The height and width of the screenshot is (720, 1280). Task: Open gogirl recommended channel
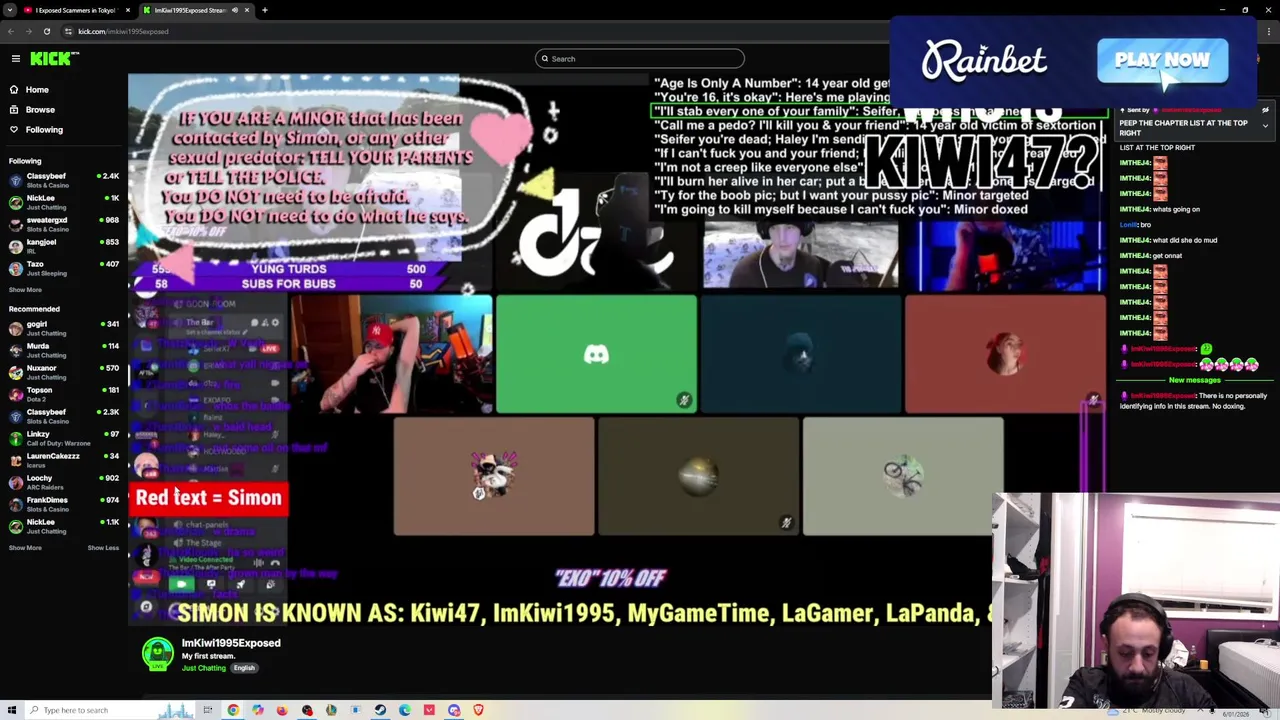(x=63, y=328)
